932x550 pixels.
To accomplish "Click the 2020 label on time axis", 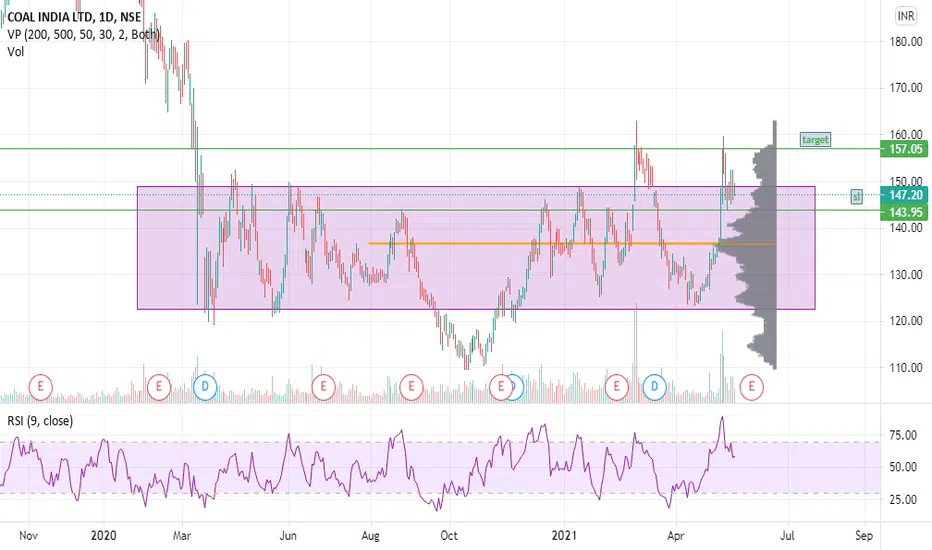I will coord(103,536).
